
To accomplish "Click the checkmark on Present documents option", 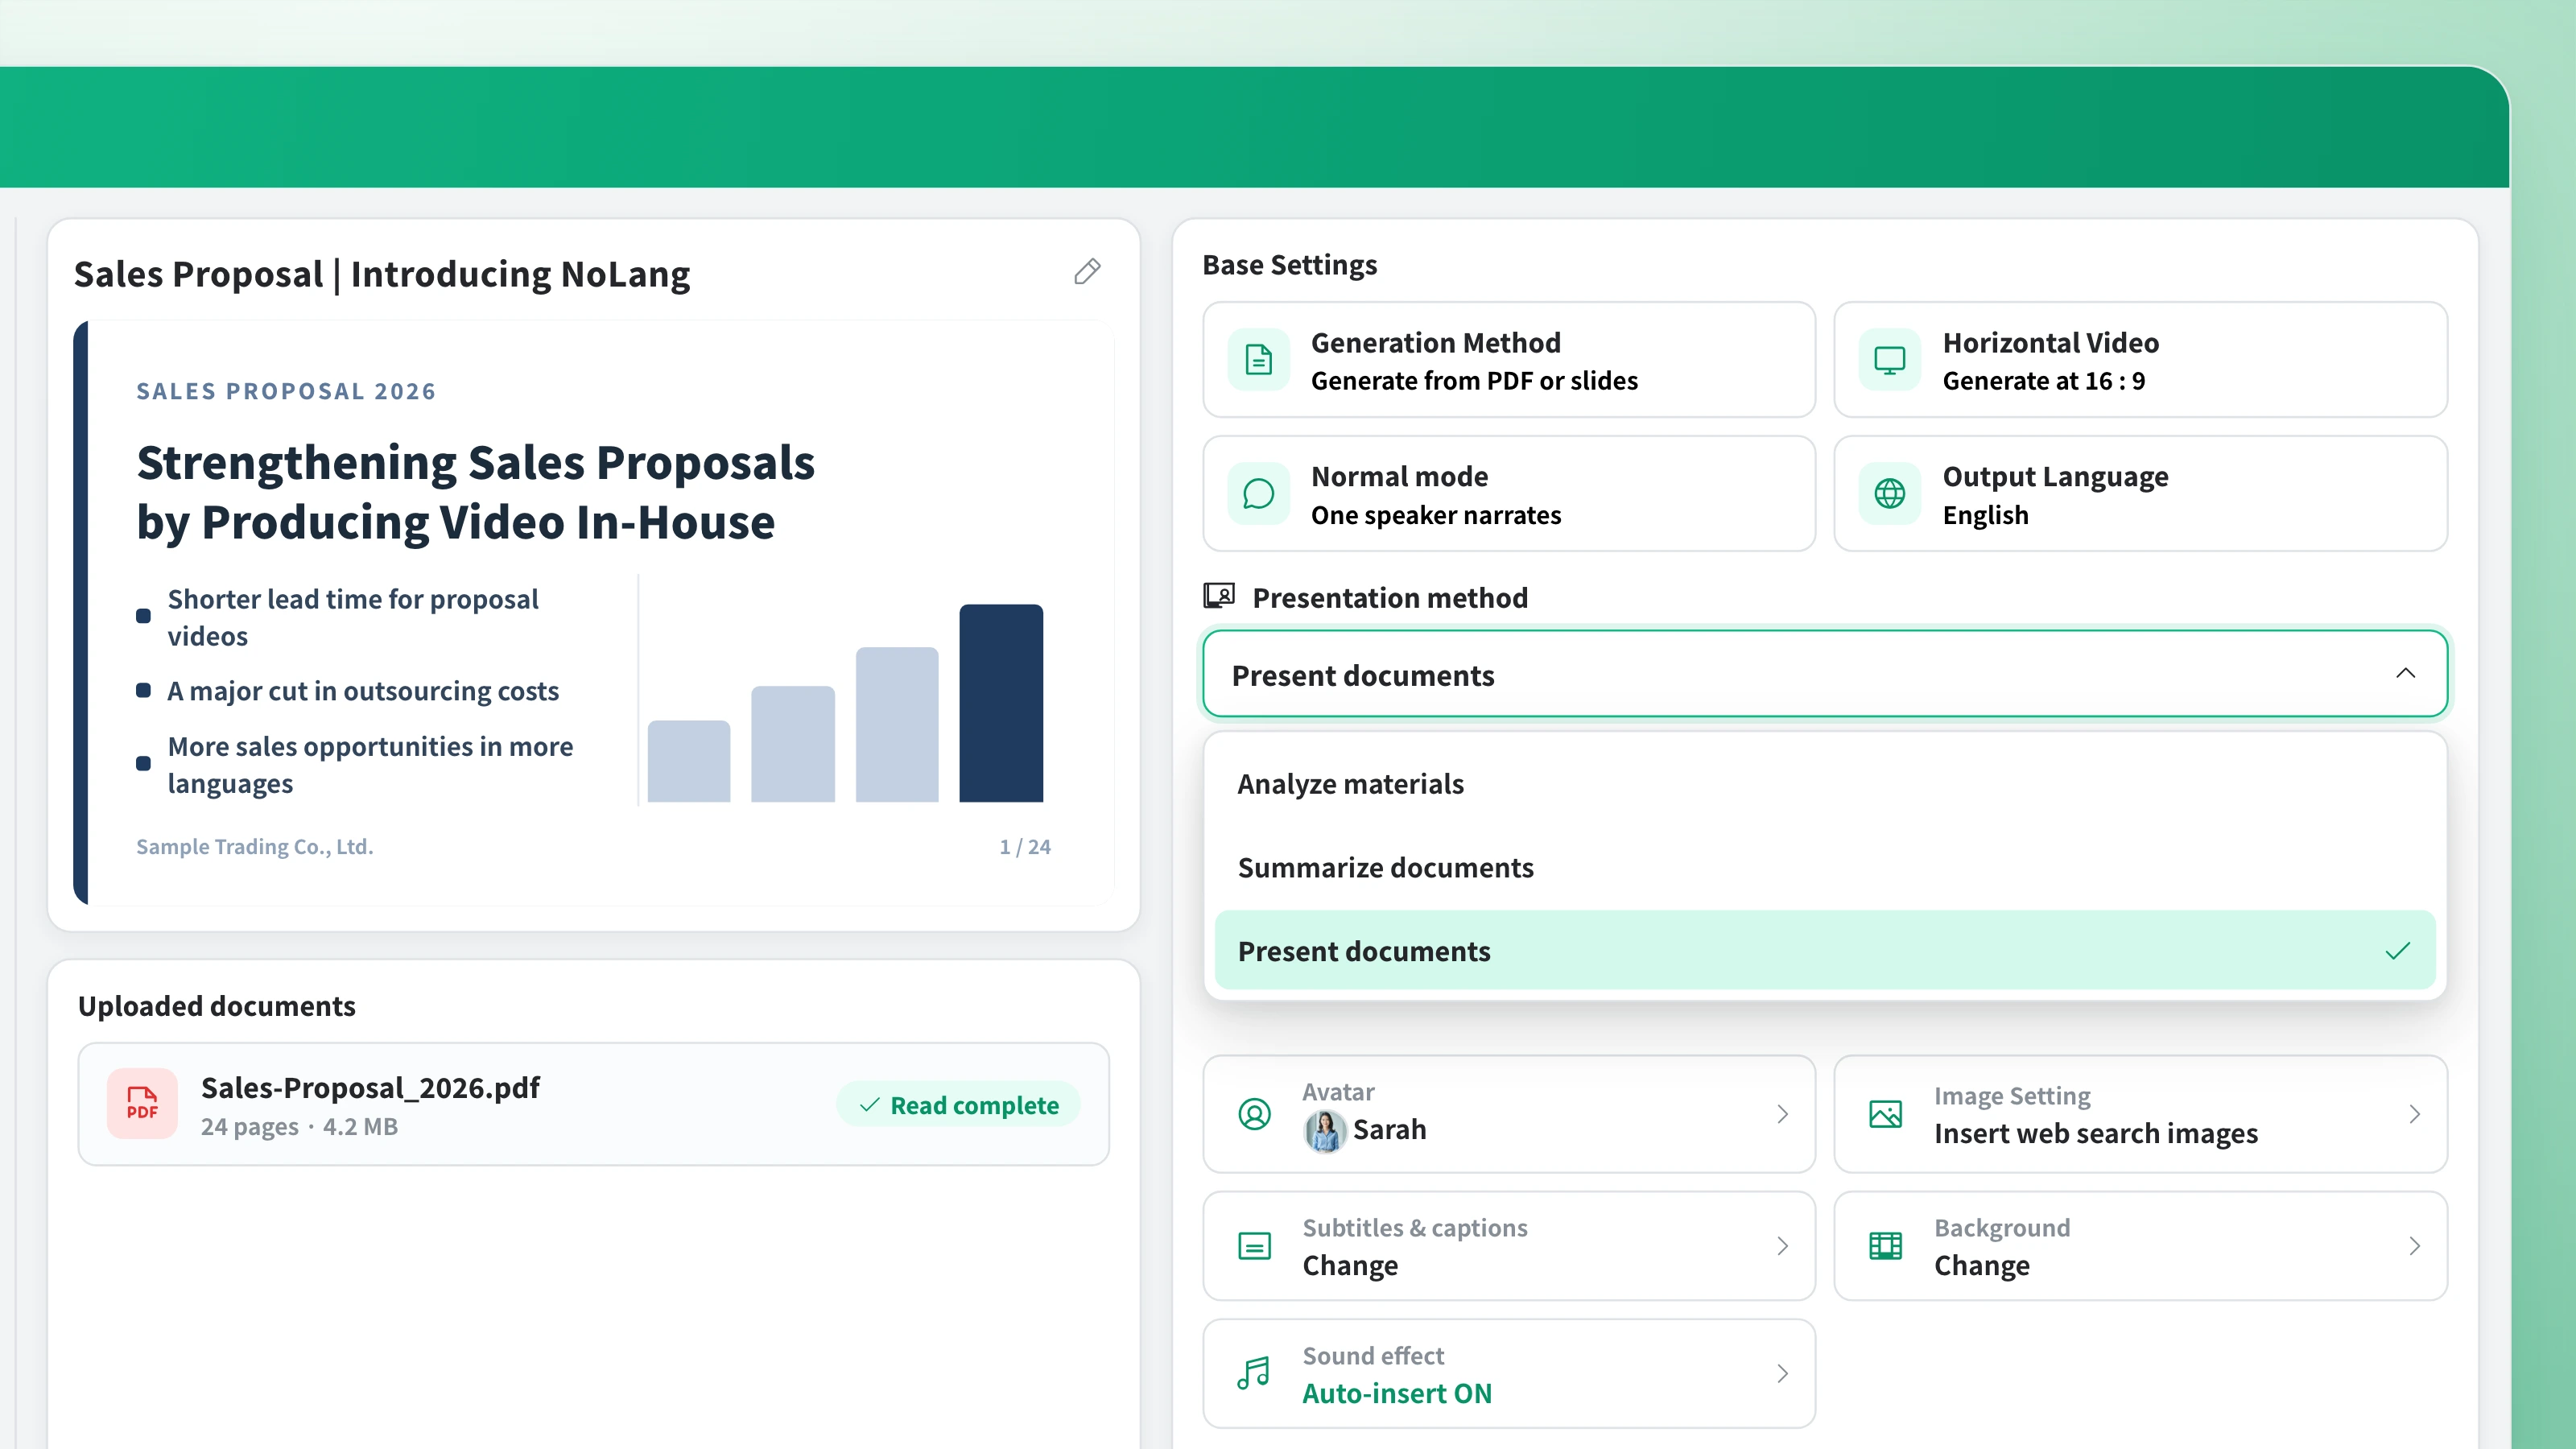I will (x=2398, y=951).
